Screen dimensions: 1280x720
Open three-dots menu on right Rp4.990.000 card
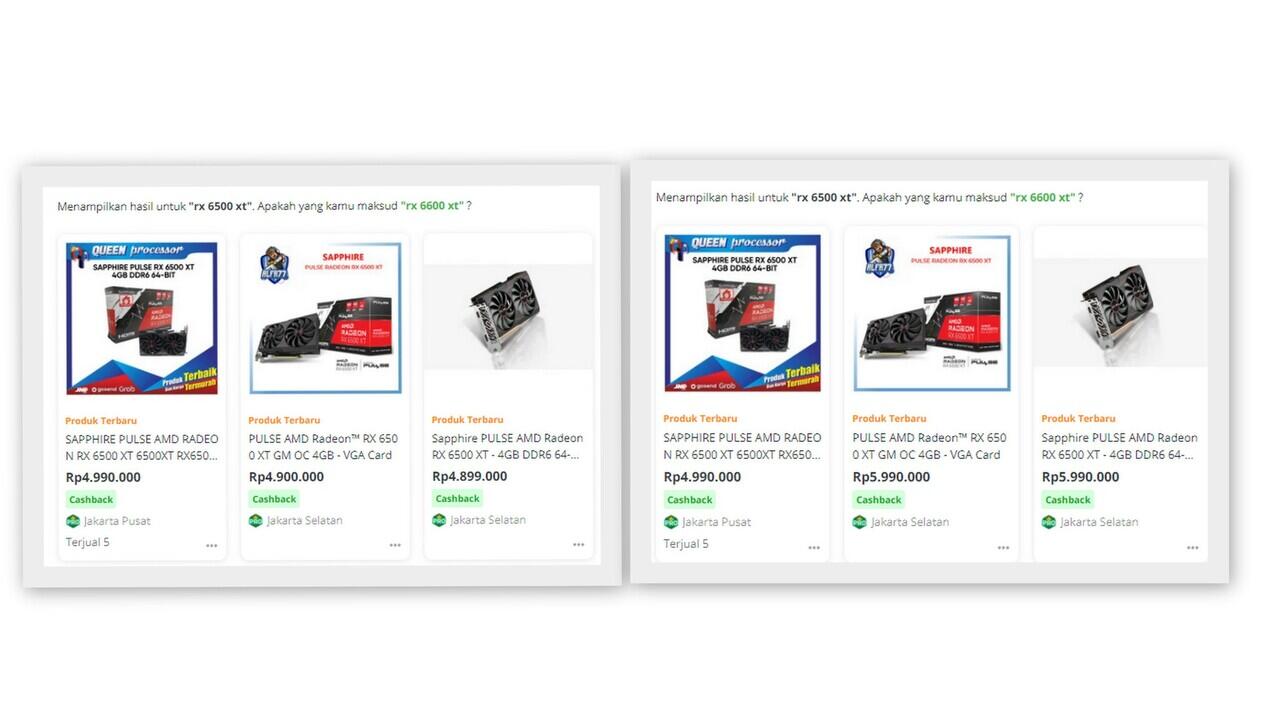tap(814, 548)
